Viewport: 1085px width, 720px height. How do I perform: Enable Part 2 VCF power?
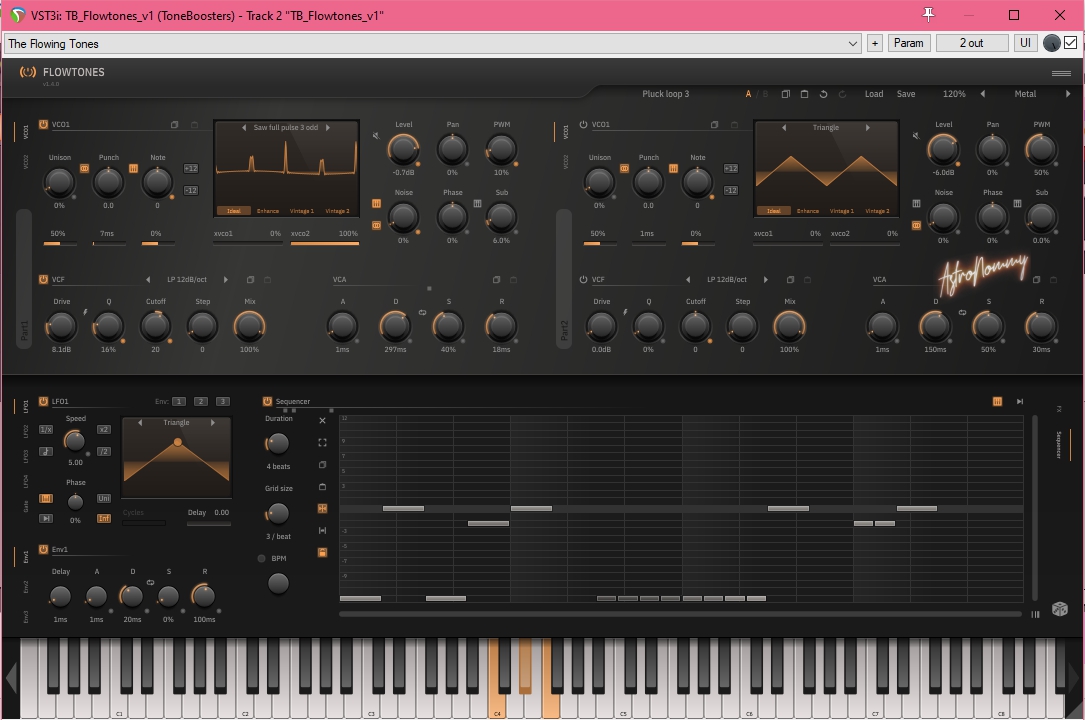tap(583, 279)
